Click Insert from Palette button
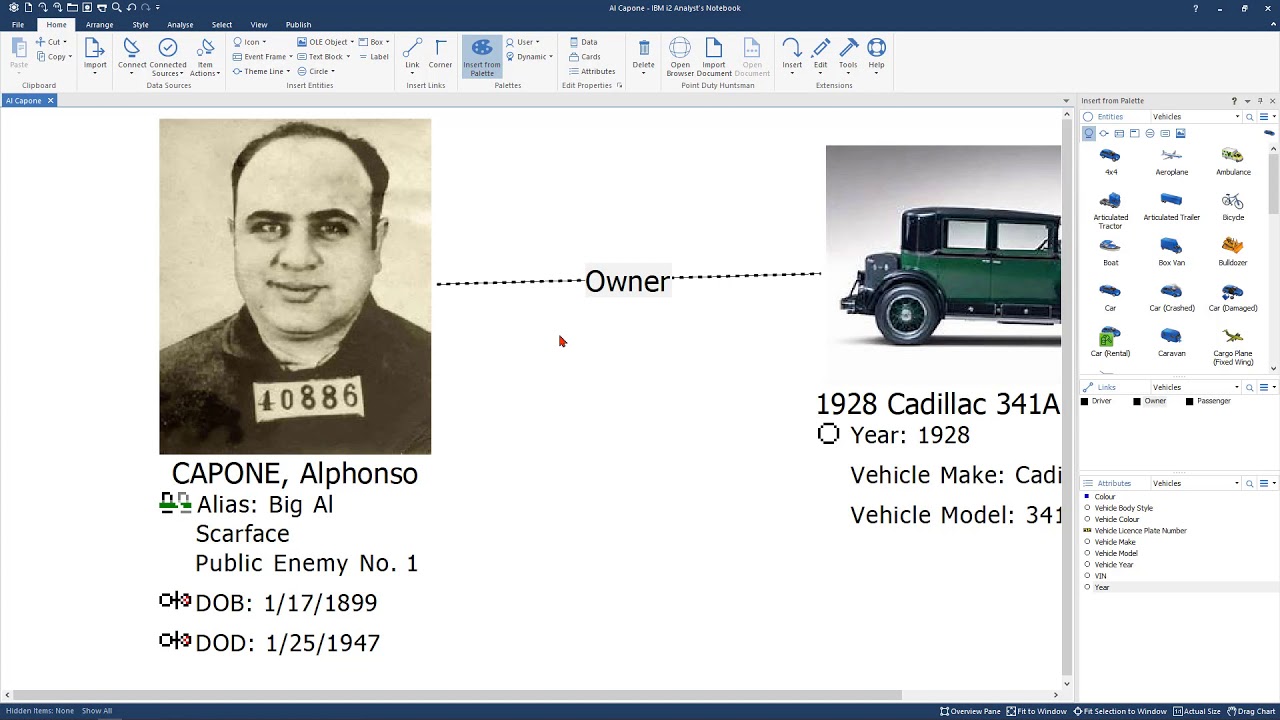Image resolution: width=1280 pixels, height=720 pixels. coord(482,57)
